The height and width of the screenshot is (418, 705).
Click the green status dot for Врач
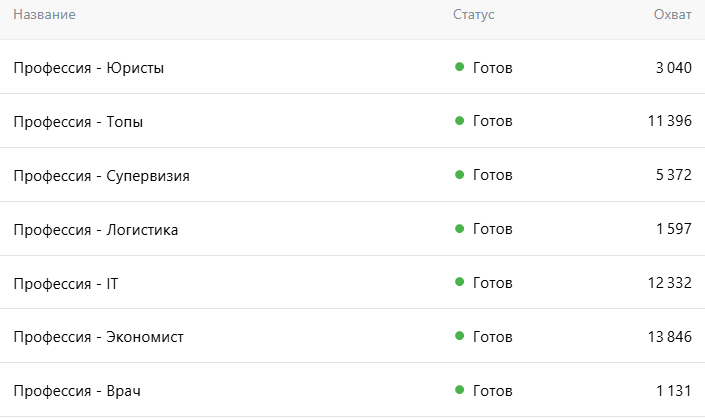point(460,389)
